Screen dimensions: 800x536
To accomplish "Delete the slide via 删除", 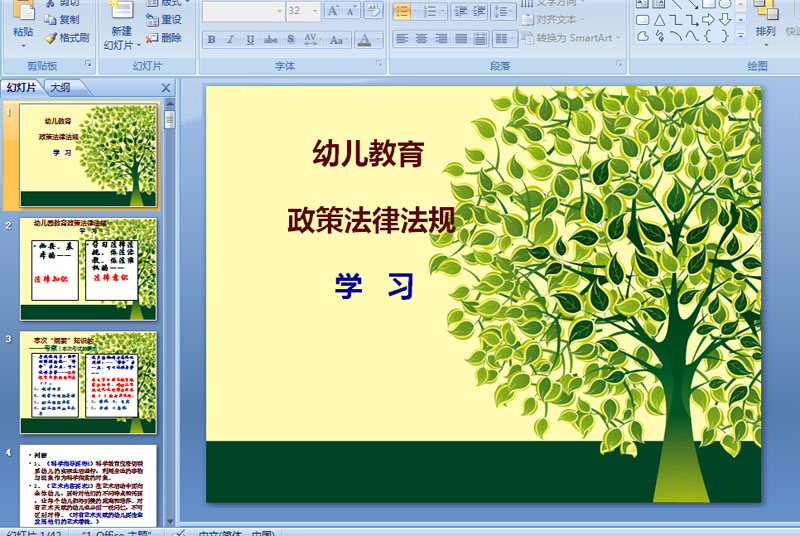I will tap(163, 38).
